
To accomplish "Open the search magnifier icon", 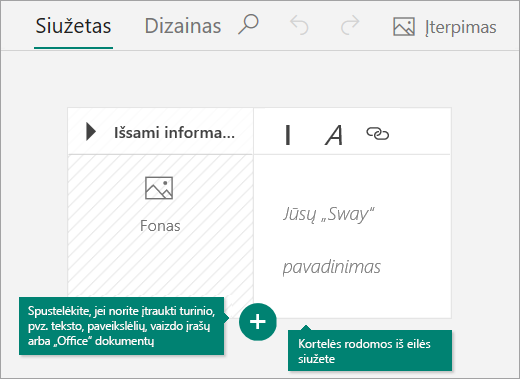I will 249,24.
